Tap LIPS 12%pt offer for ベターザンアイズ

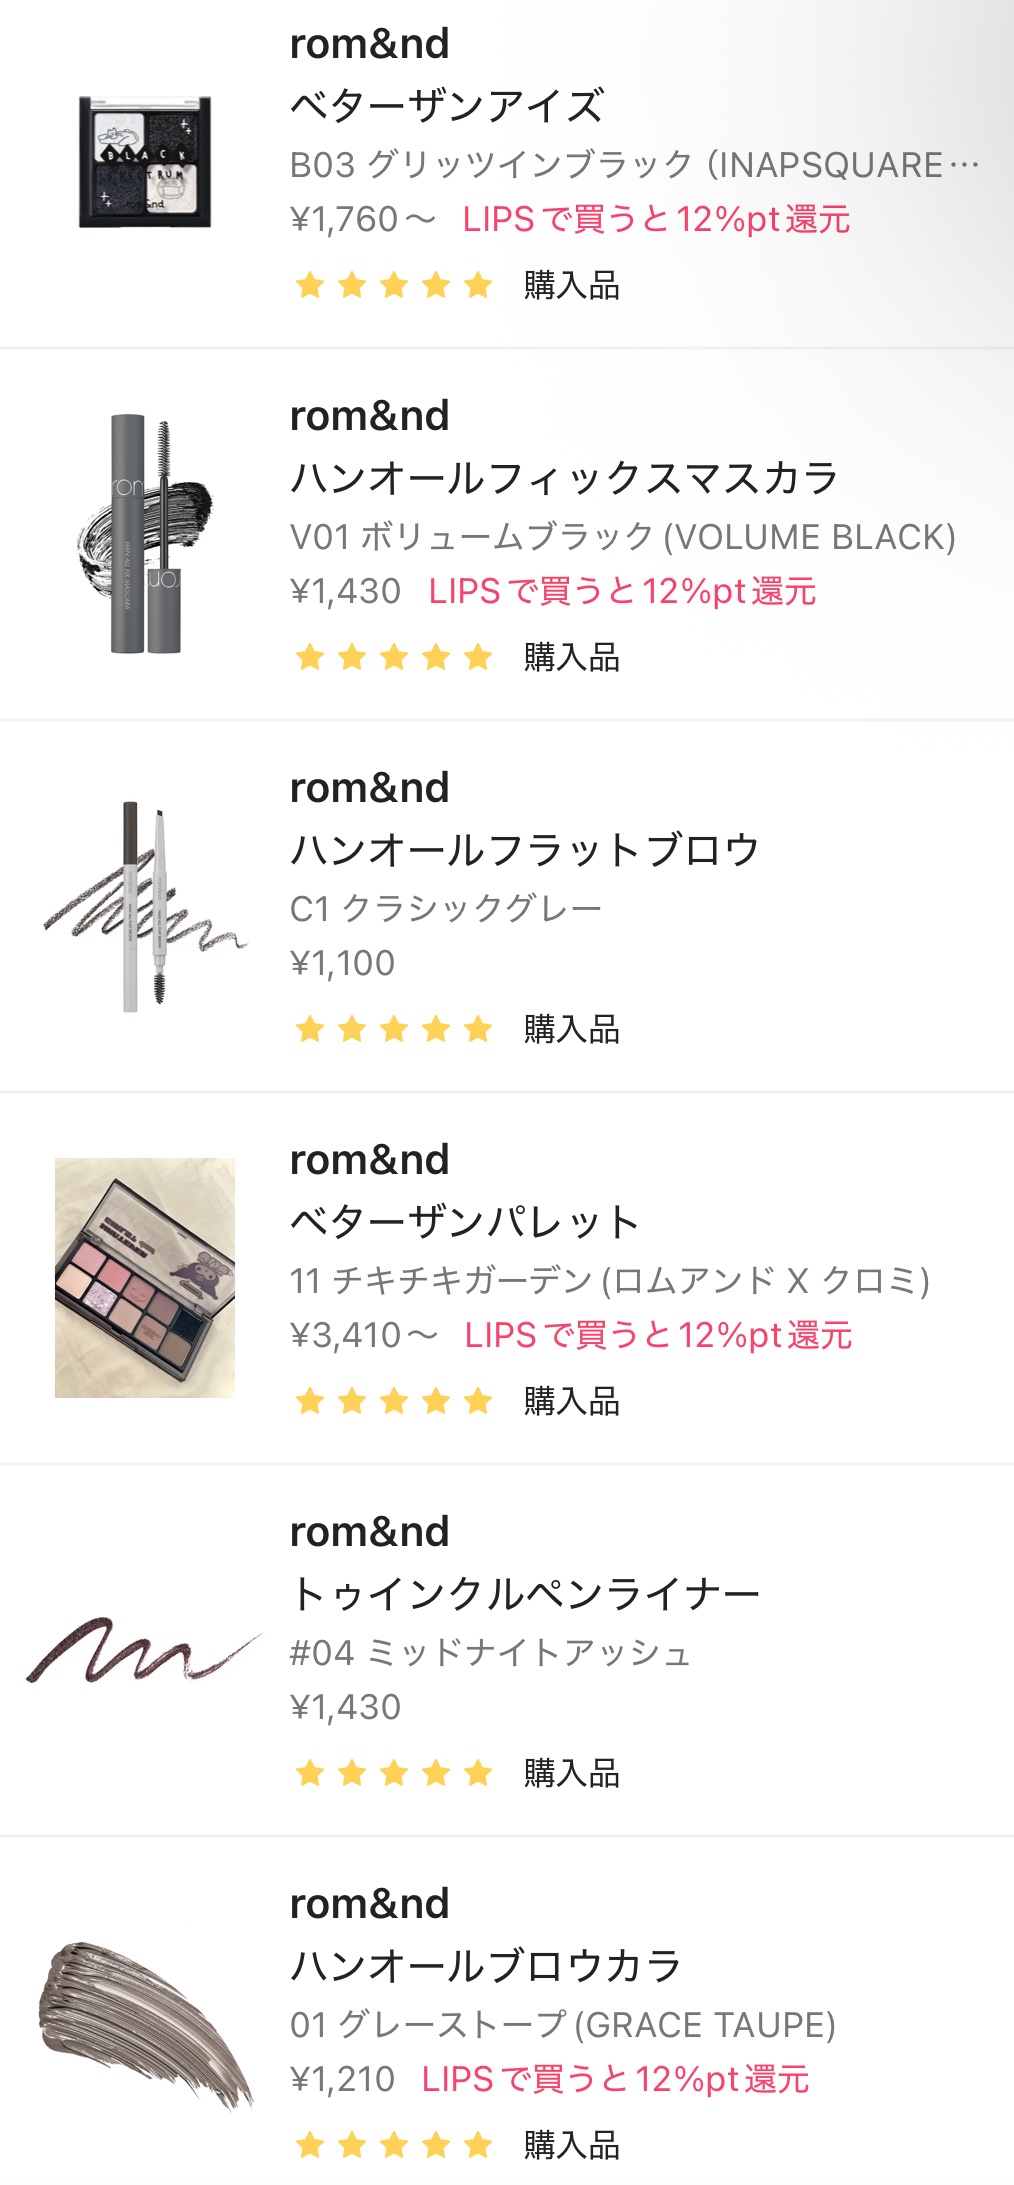(x=656, y=219)
